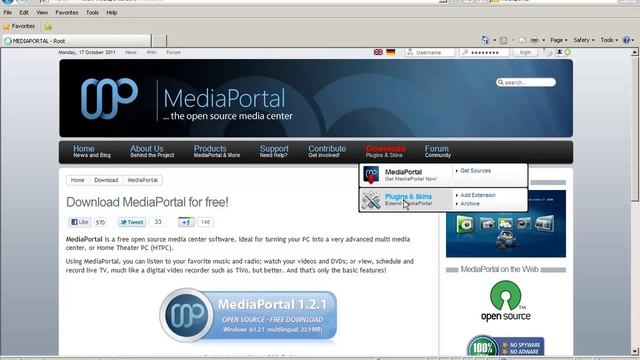The image size is (640, 360).
Task: Click the MediaPortal screenshot thumbnail in the sidebar
Action: click(x=506, y=224)
